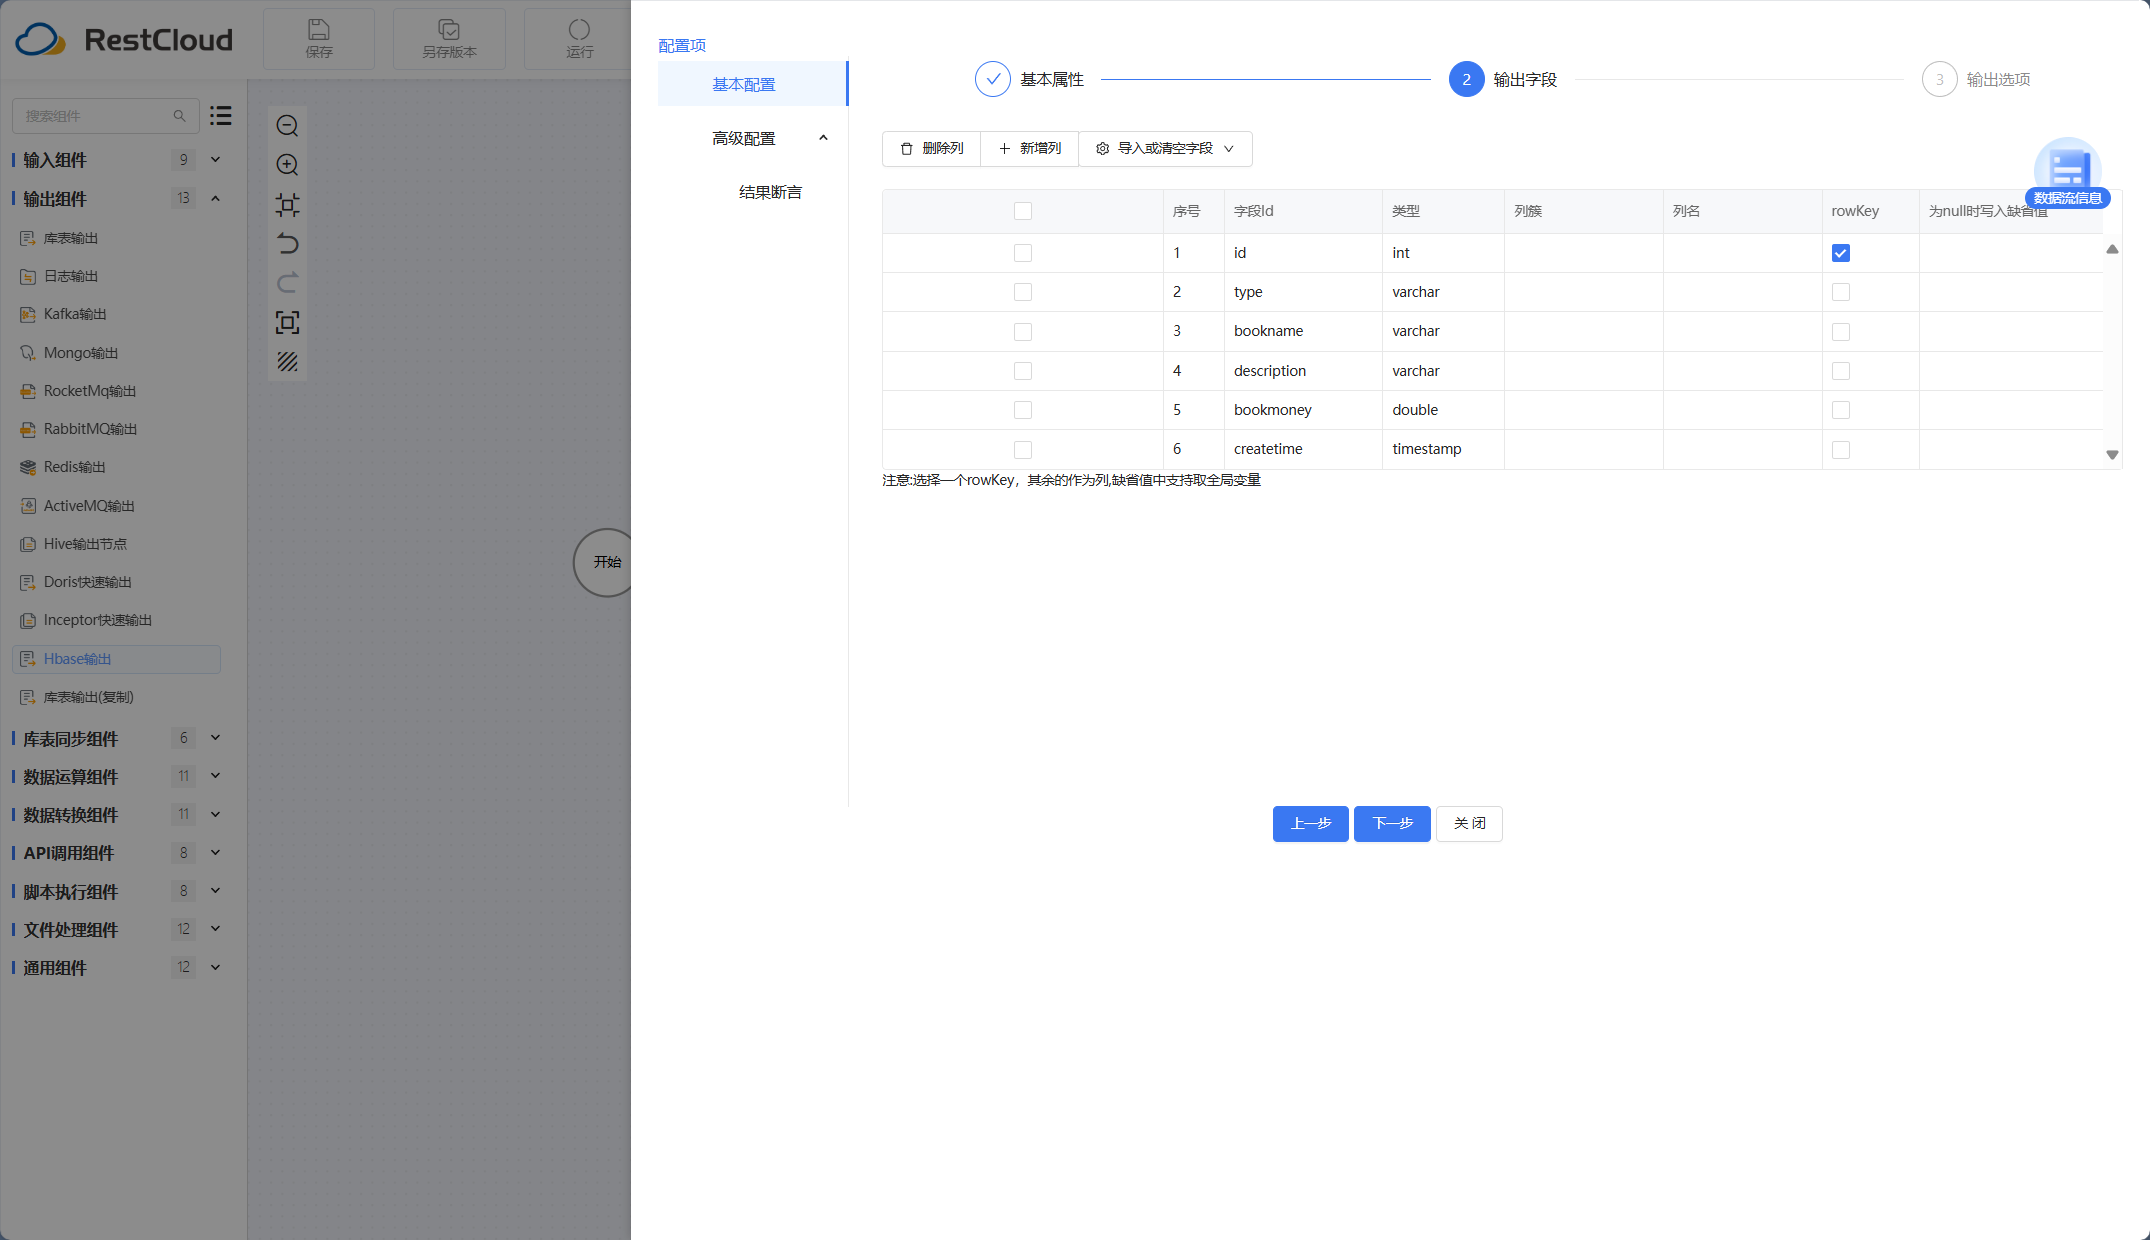Click the table scrollbar down arrow
Viewport: 2150px width, 1240px height.
click(2112, 455)
